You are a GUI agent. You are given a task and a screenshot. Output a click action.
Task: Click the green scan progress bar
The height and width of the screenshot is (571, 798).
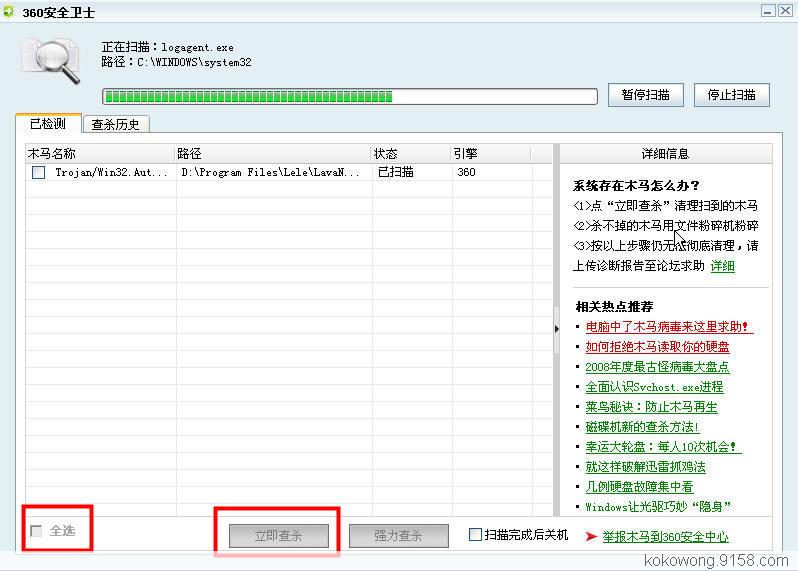[350, 96]
